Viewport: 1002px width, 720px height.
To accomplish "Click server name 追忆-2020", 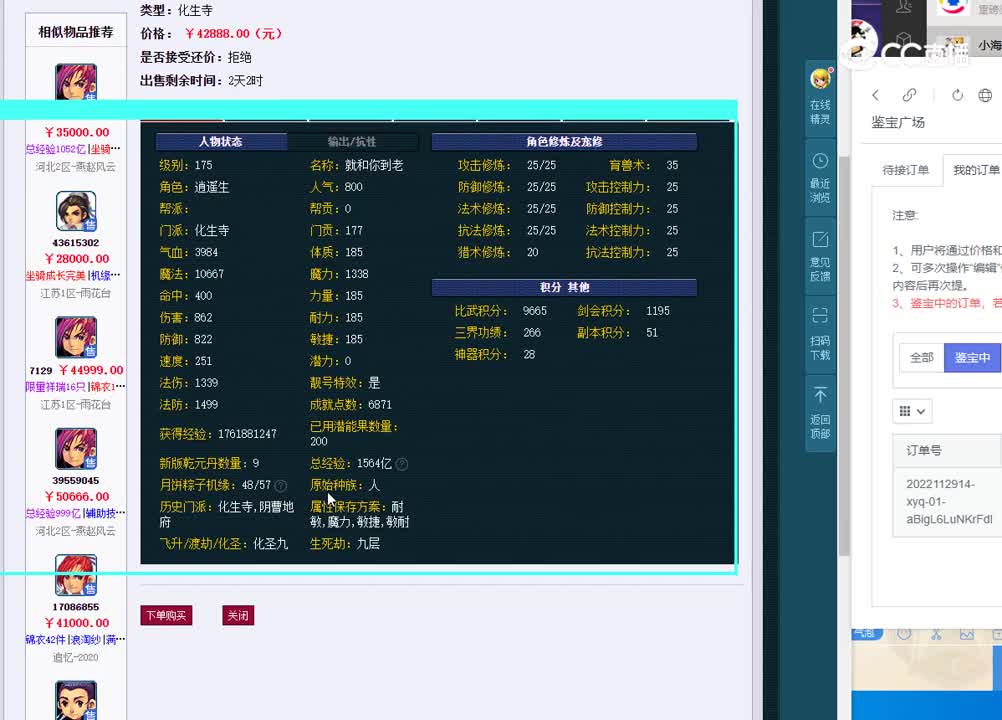I will [75, 658].
